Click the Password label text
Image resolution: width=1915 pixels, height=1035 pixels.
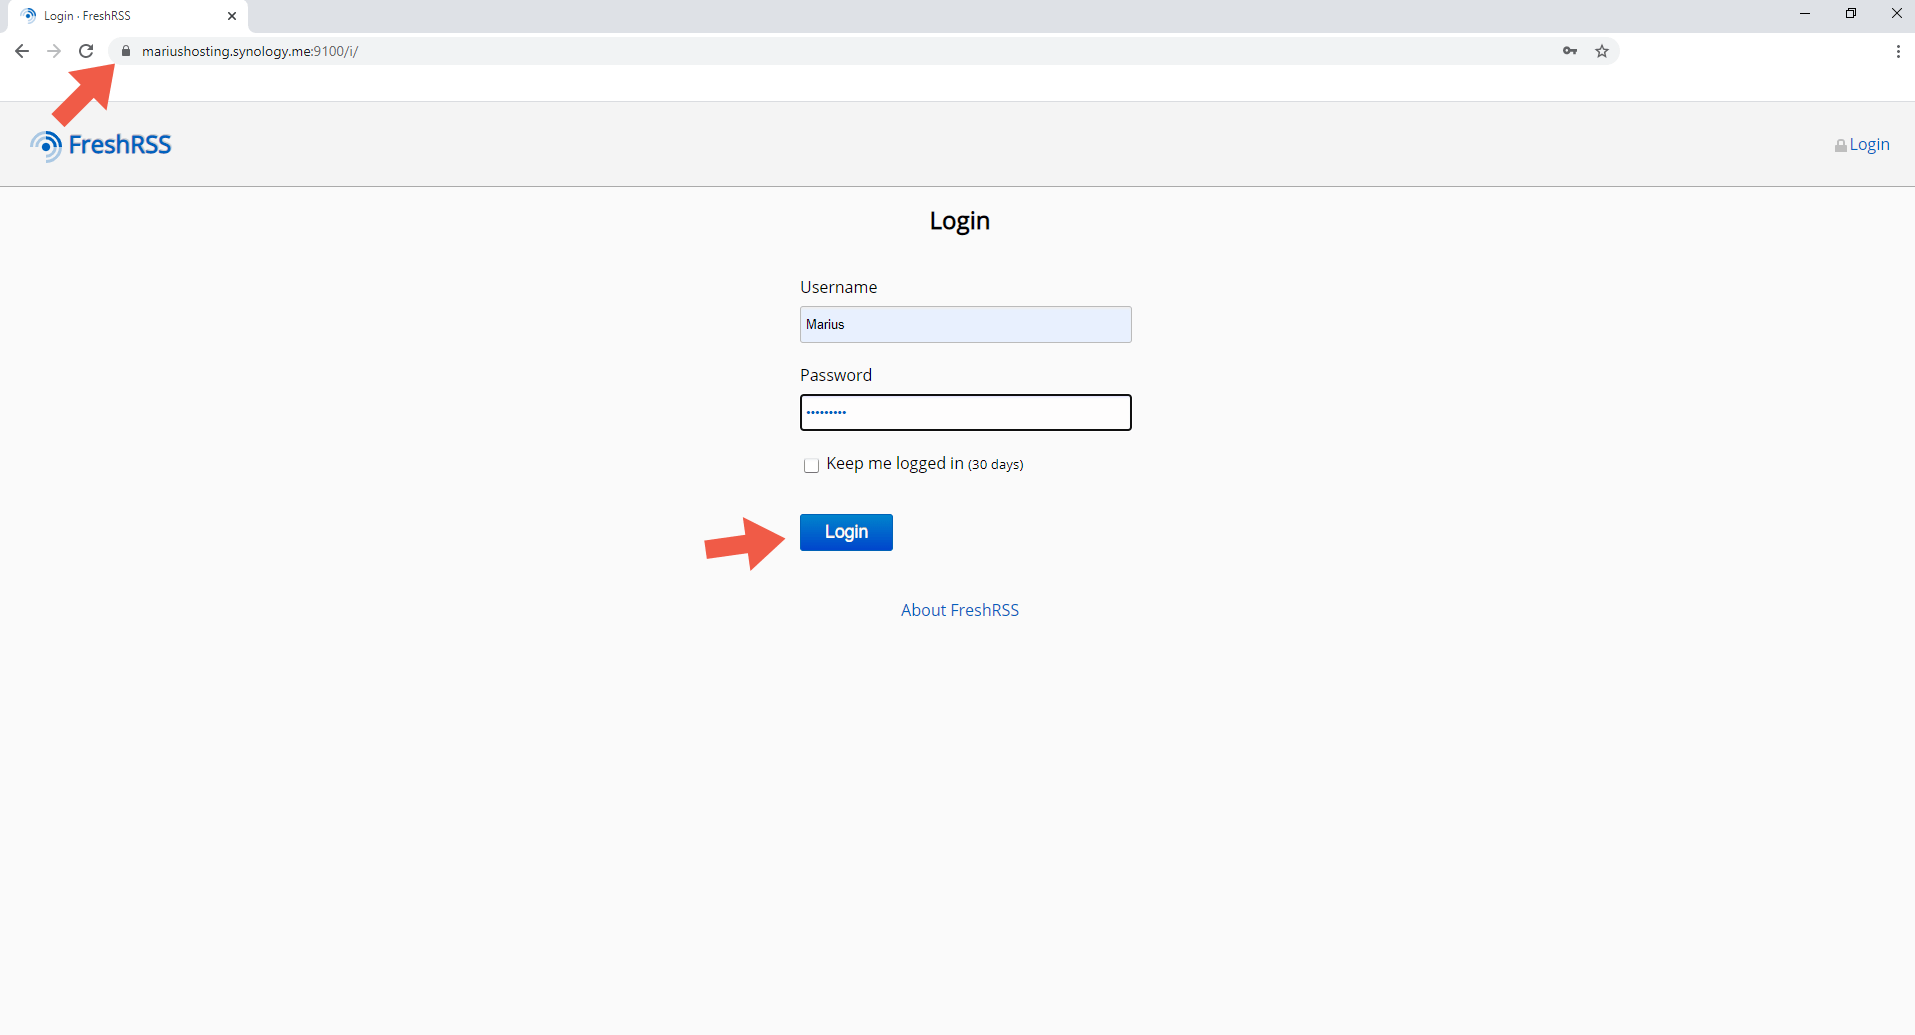click(836, 375)
